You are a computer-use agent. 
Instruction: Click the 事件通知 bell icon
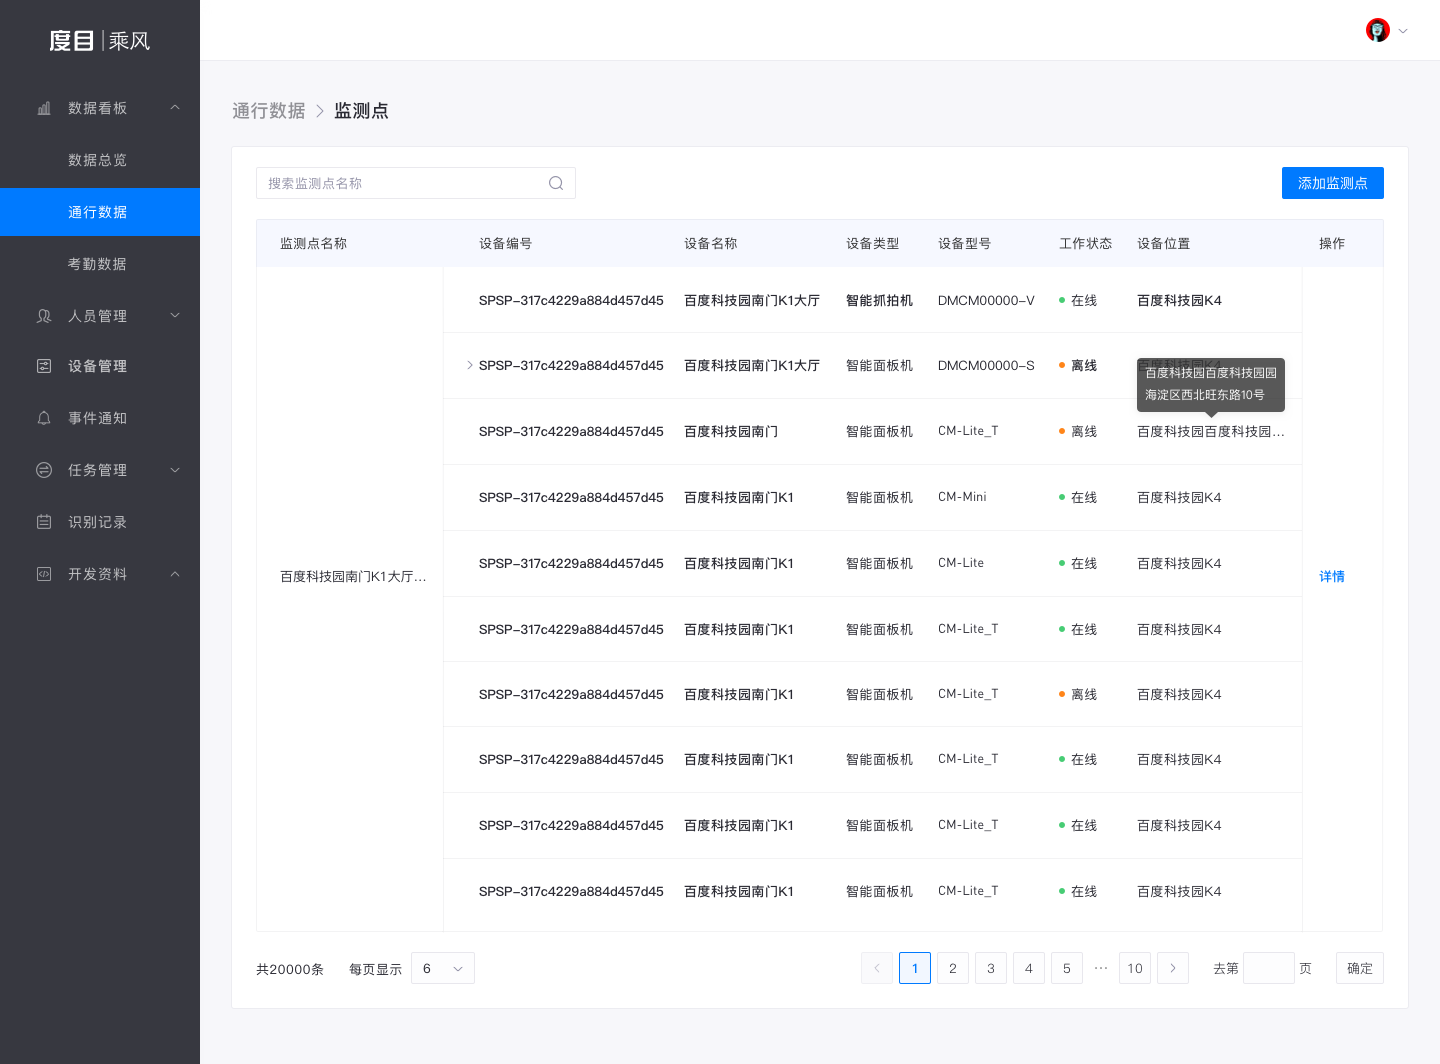pyautogui.click(x=44, y=418)
